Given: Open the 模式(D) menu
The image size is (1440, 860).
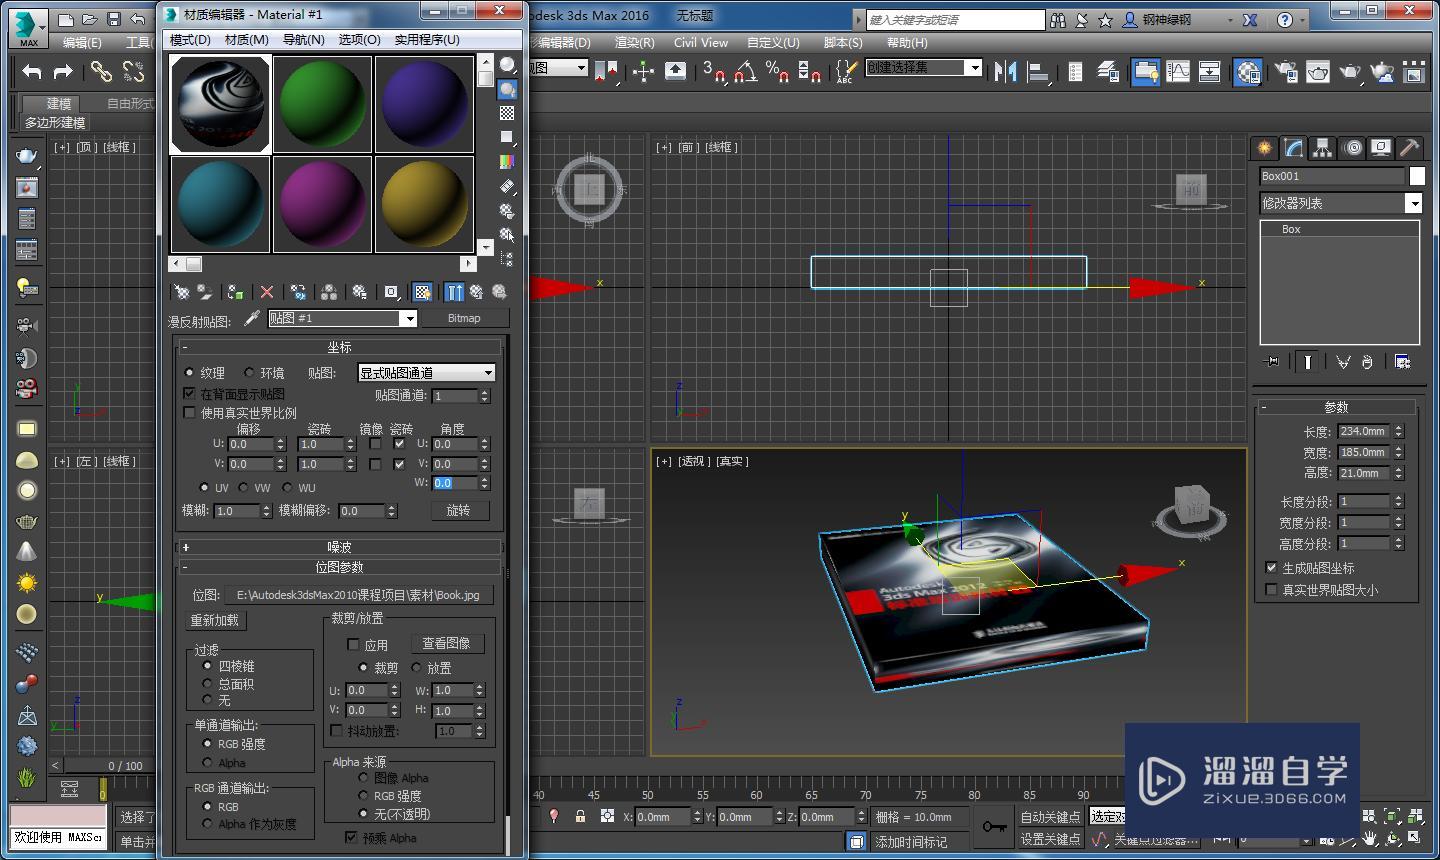Looking at the screenshot, I should click(x=190, y=40).
